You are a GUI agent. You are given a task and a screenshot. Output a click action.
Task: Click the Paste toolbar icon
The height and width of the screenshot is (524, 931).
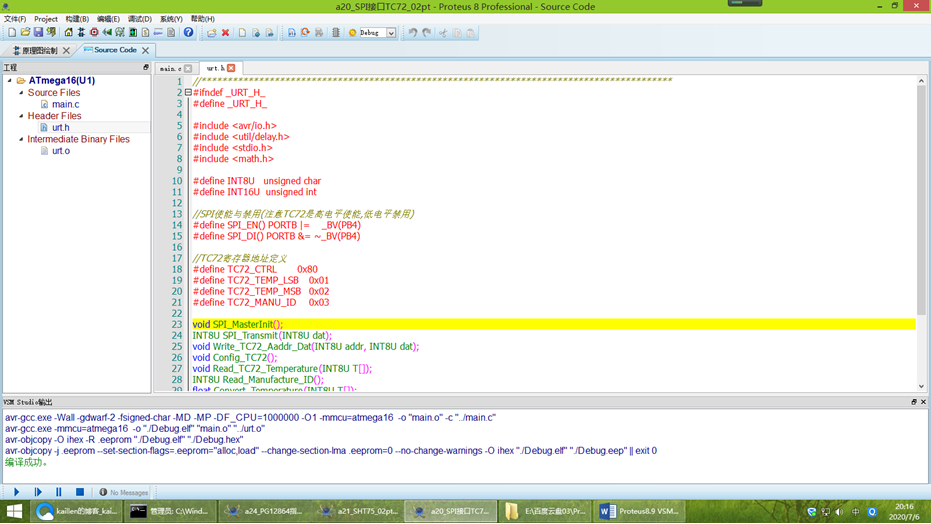point(470,33)
